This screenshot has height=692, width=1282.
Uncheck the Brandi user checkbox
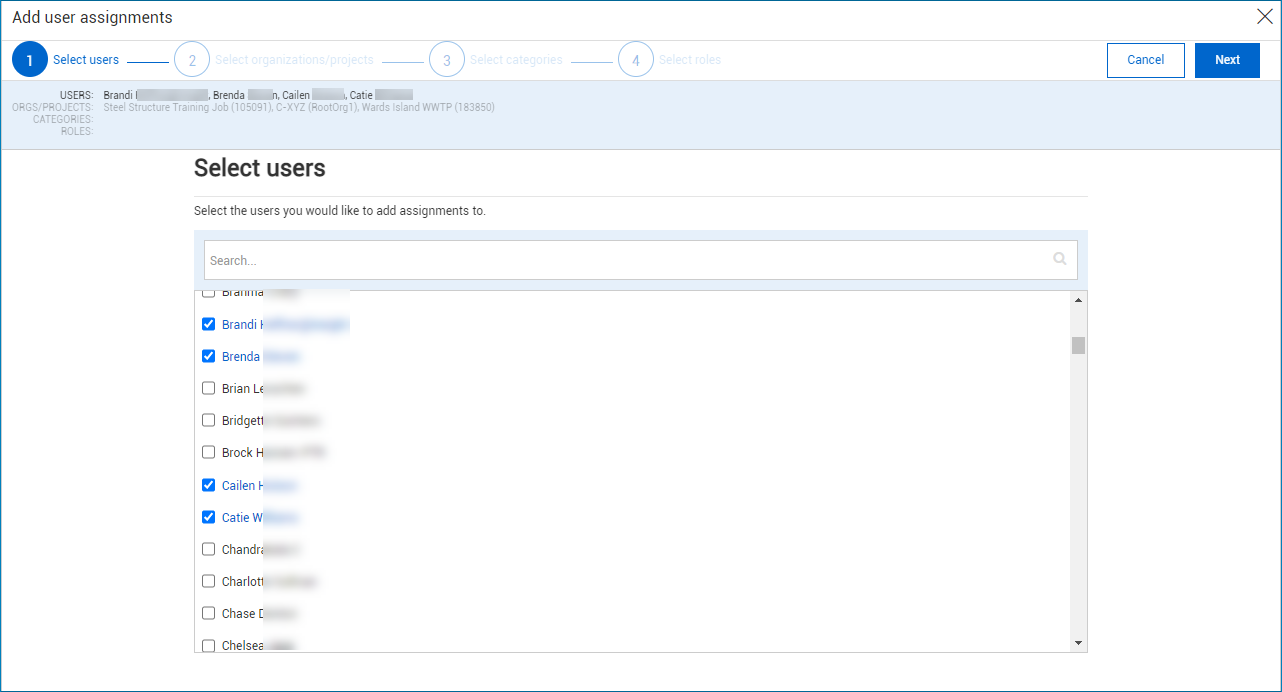click(x=208, y=323)
